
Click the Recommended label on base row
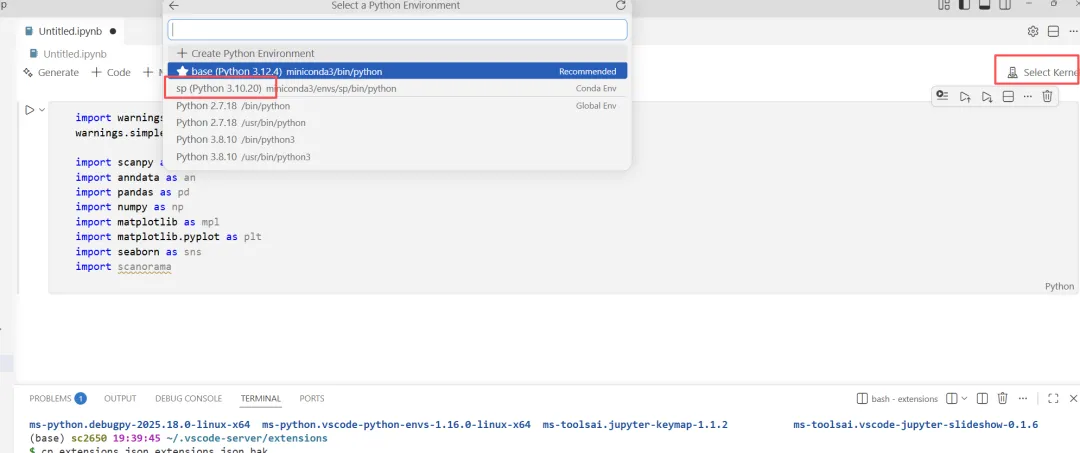coord(587,72)
